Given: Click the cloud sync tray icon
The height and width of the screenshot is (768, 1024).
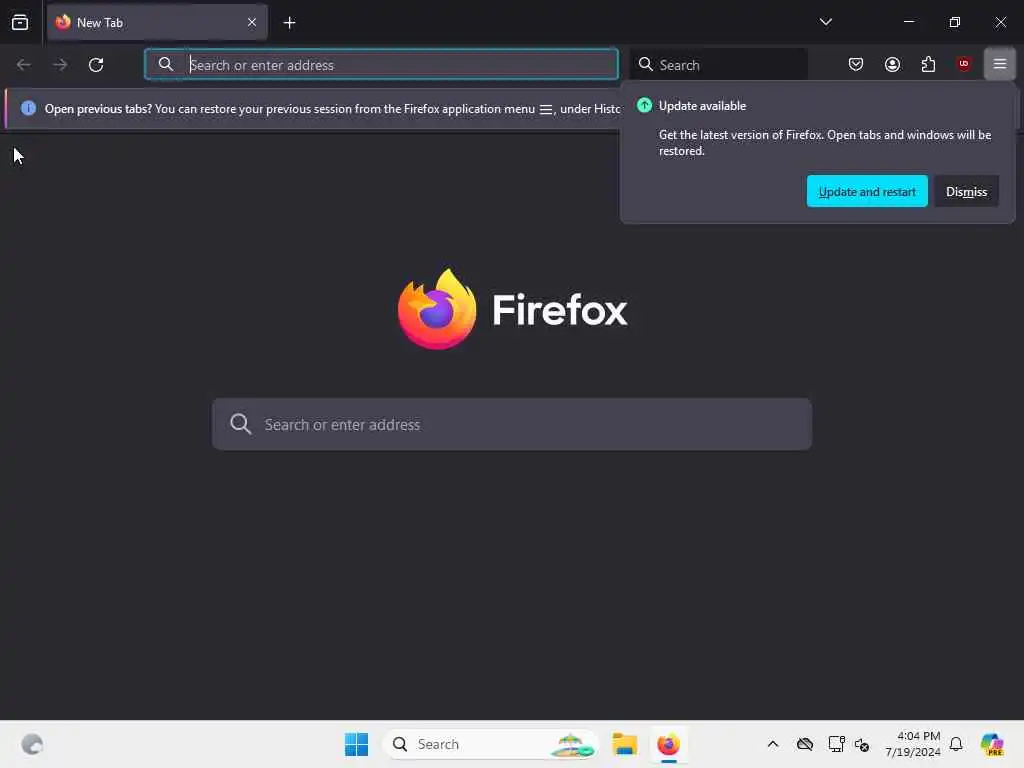Looking at the screenshot, I should click(805, 744).
